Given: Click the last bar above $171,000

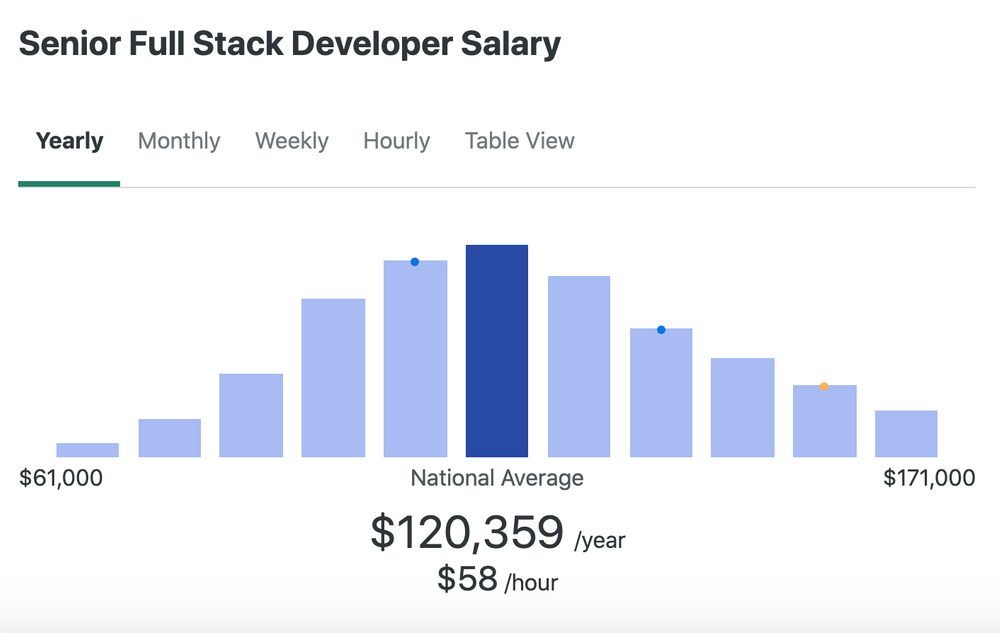Looking at the screenshot, I should tap(906, 433).
